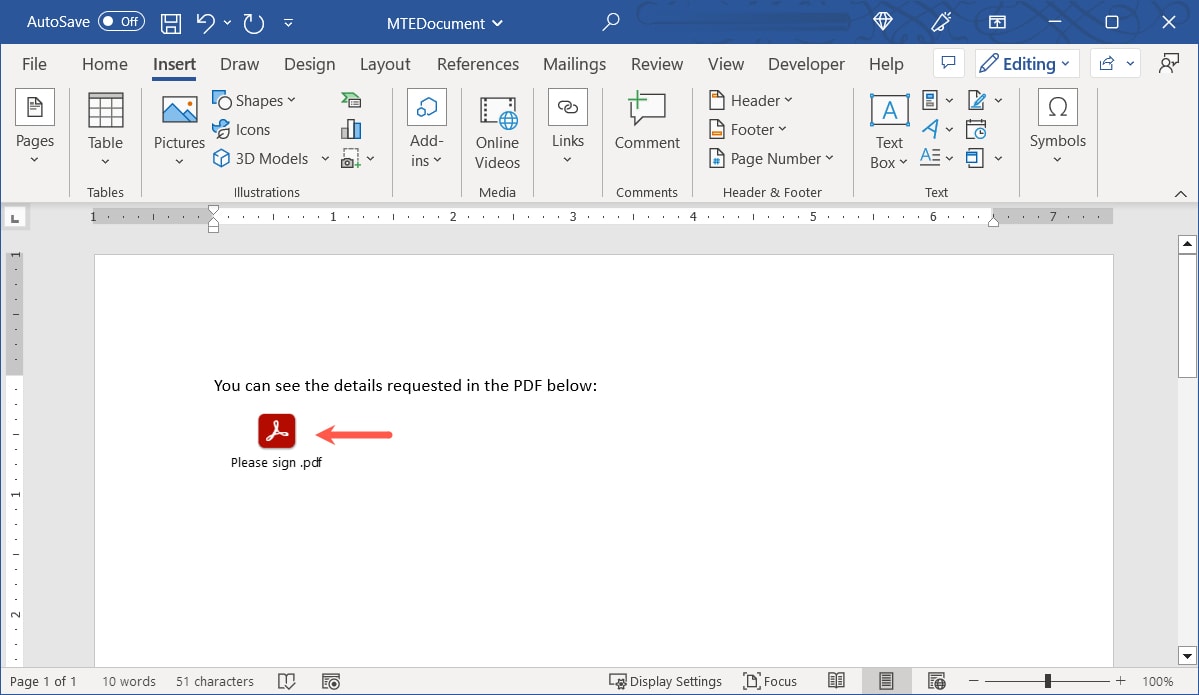The image size is (1199, 695).
Task: Open the Developer tab
Action: click(x=806, y=64)
